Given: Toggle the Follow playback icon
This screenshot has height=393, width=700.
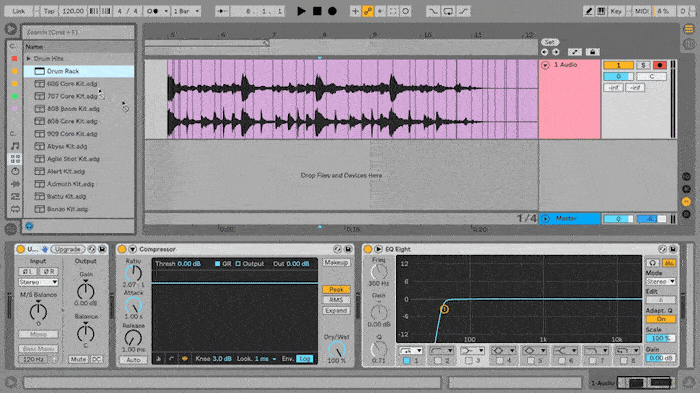Looking at the screenshot, I should pos(222,11).
